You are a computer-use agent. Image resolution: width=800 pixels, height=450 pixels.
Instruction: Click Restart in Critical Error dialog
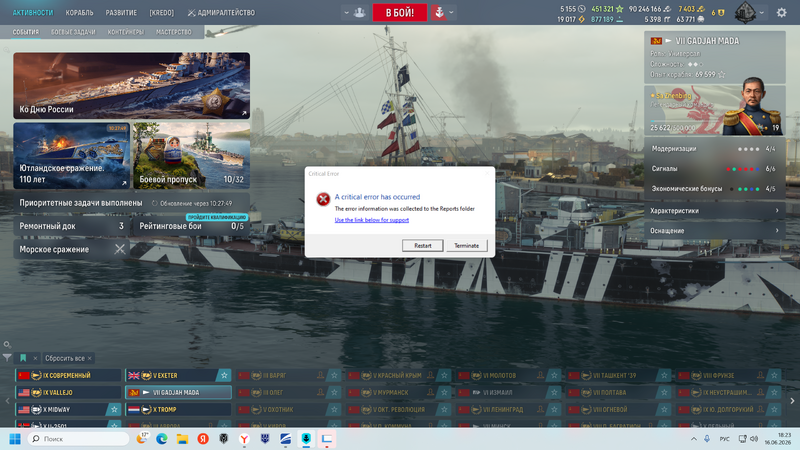click(x=422, y=245)
